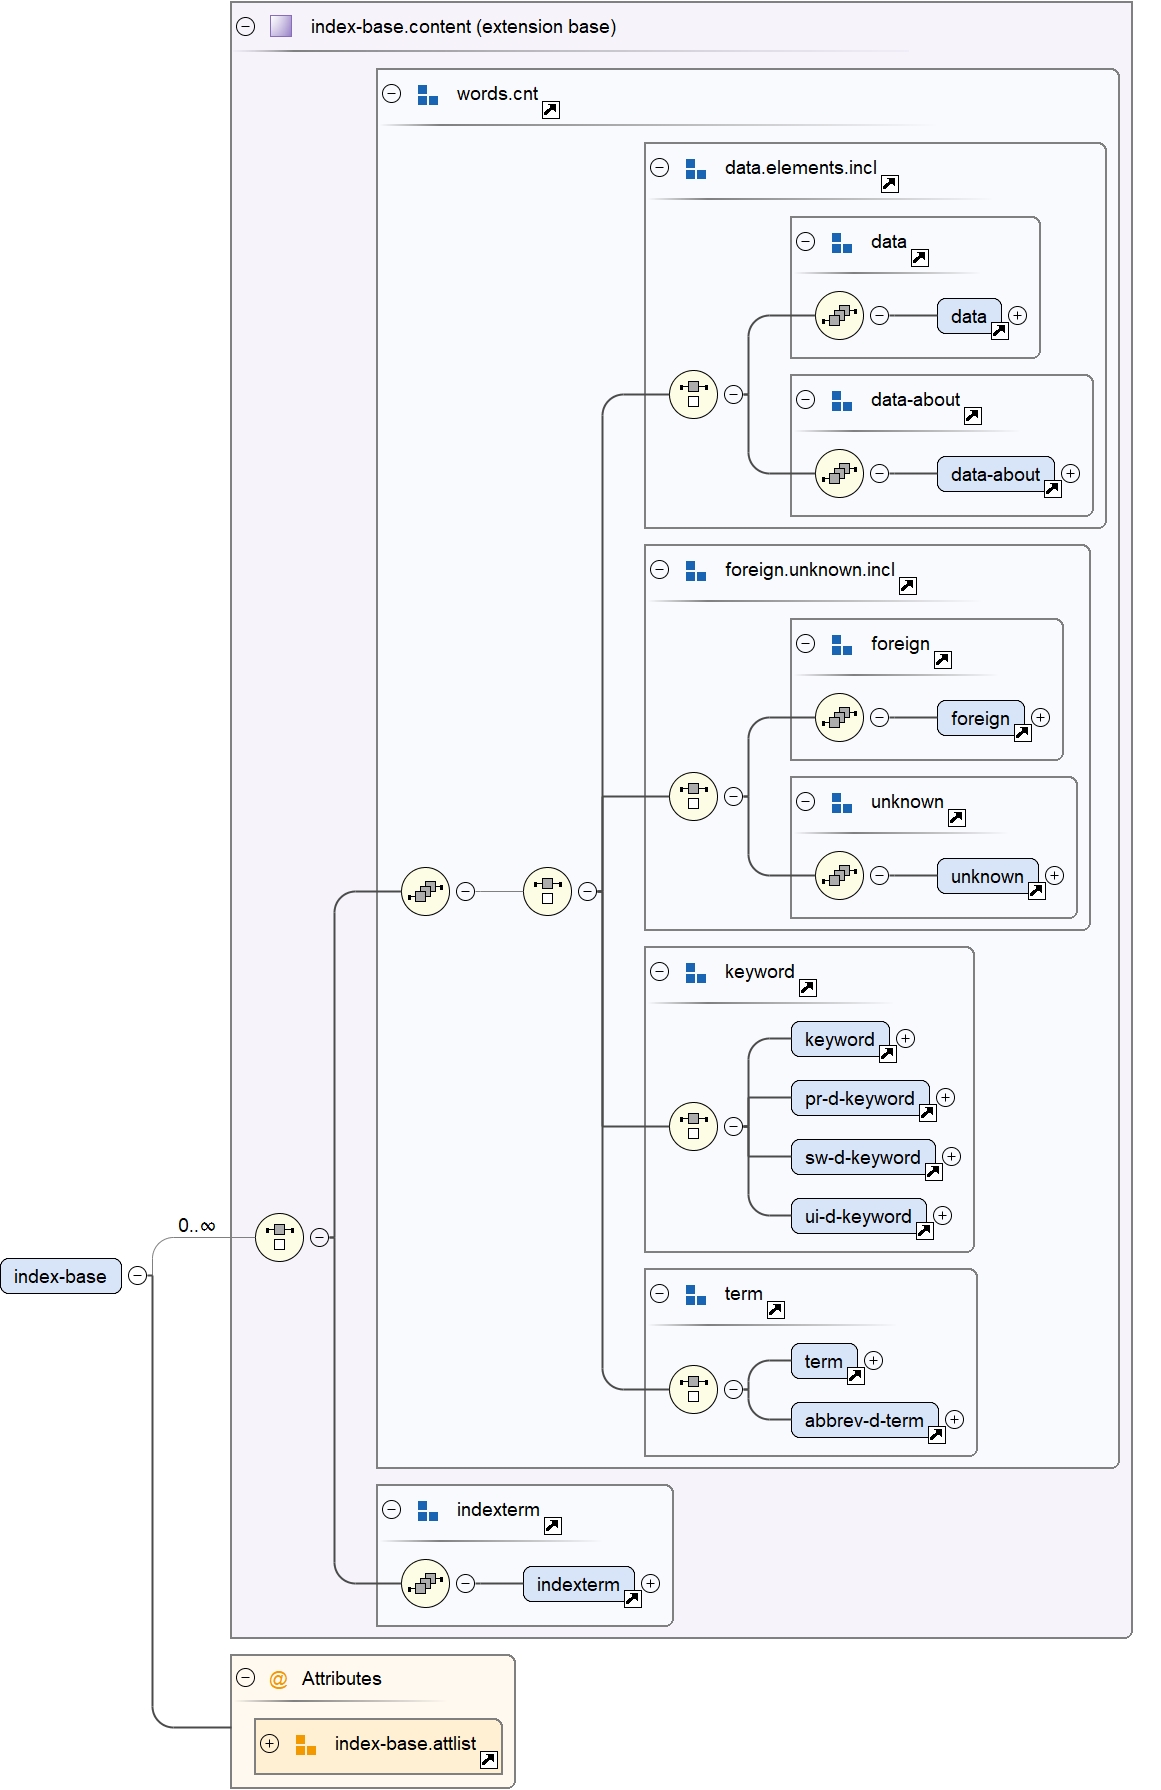Click the purple square icon beside index-base.content

coord(281,27)
